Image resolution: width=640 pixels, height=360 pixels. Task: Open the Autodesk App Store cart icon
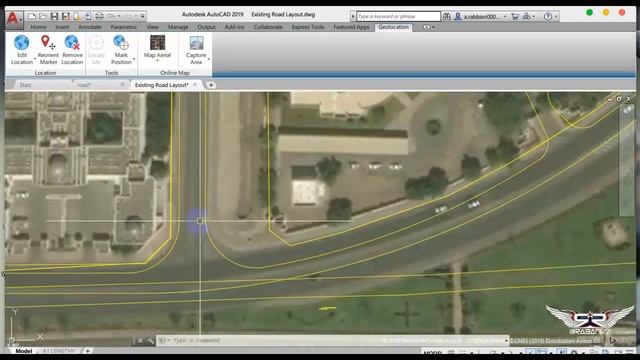pos(515,16)
